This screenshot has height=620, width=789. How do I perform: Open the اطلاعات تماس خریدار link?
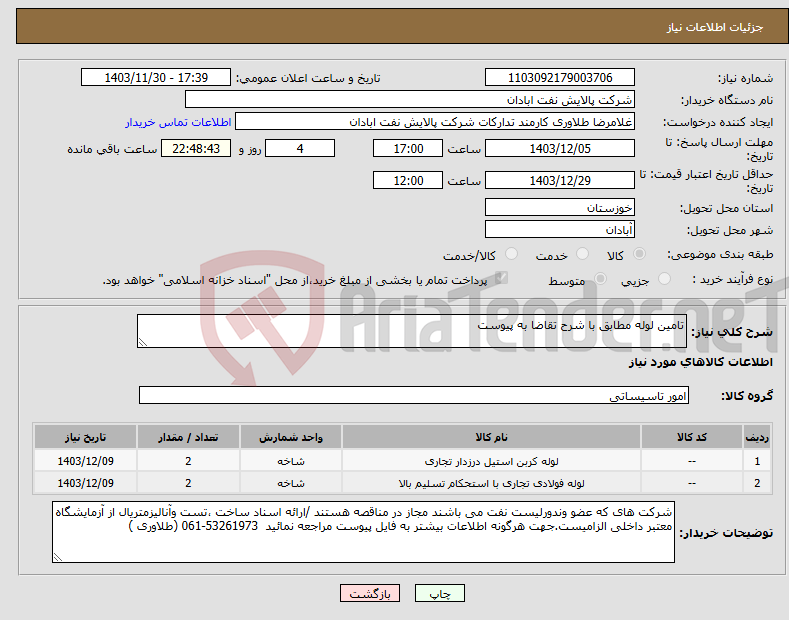(178, 122)
